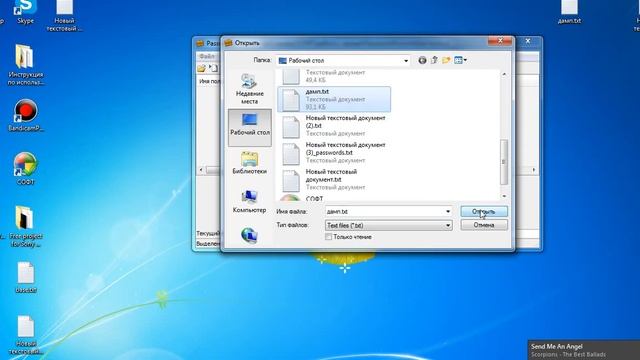Select Недавние места in places bar

(x=249, y=89)
